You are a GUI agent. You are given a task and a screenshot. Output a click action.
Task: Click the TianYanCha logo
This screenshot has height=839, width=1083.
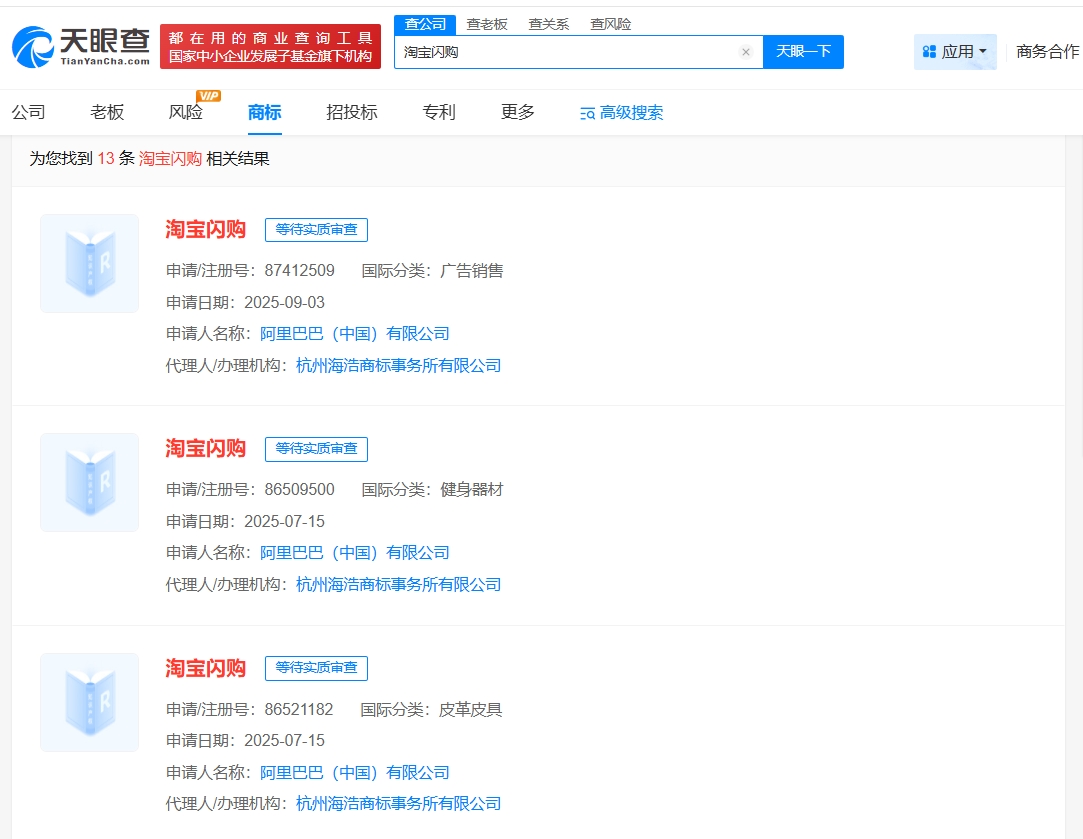coord(82,46)
